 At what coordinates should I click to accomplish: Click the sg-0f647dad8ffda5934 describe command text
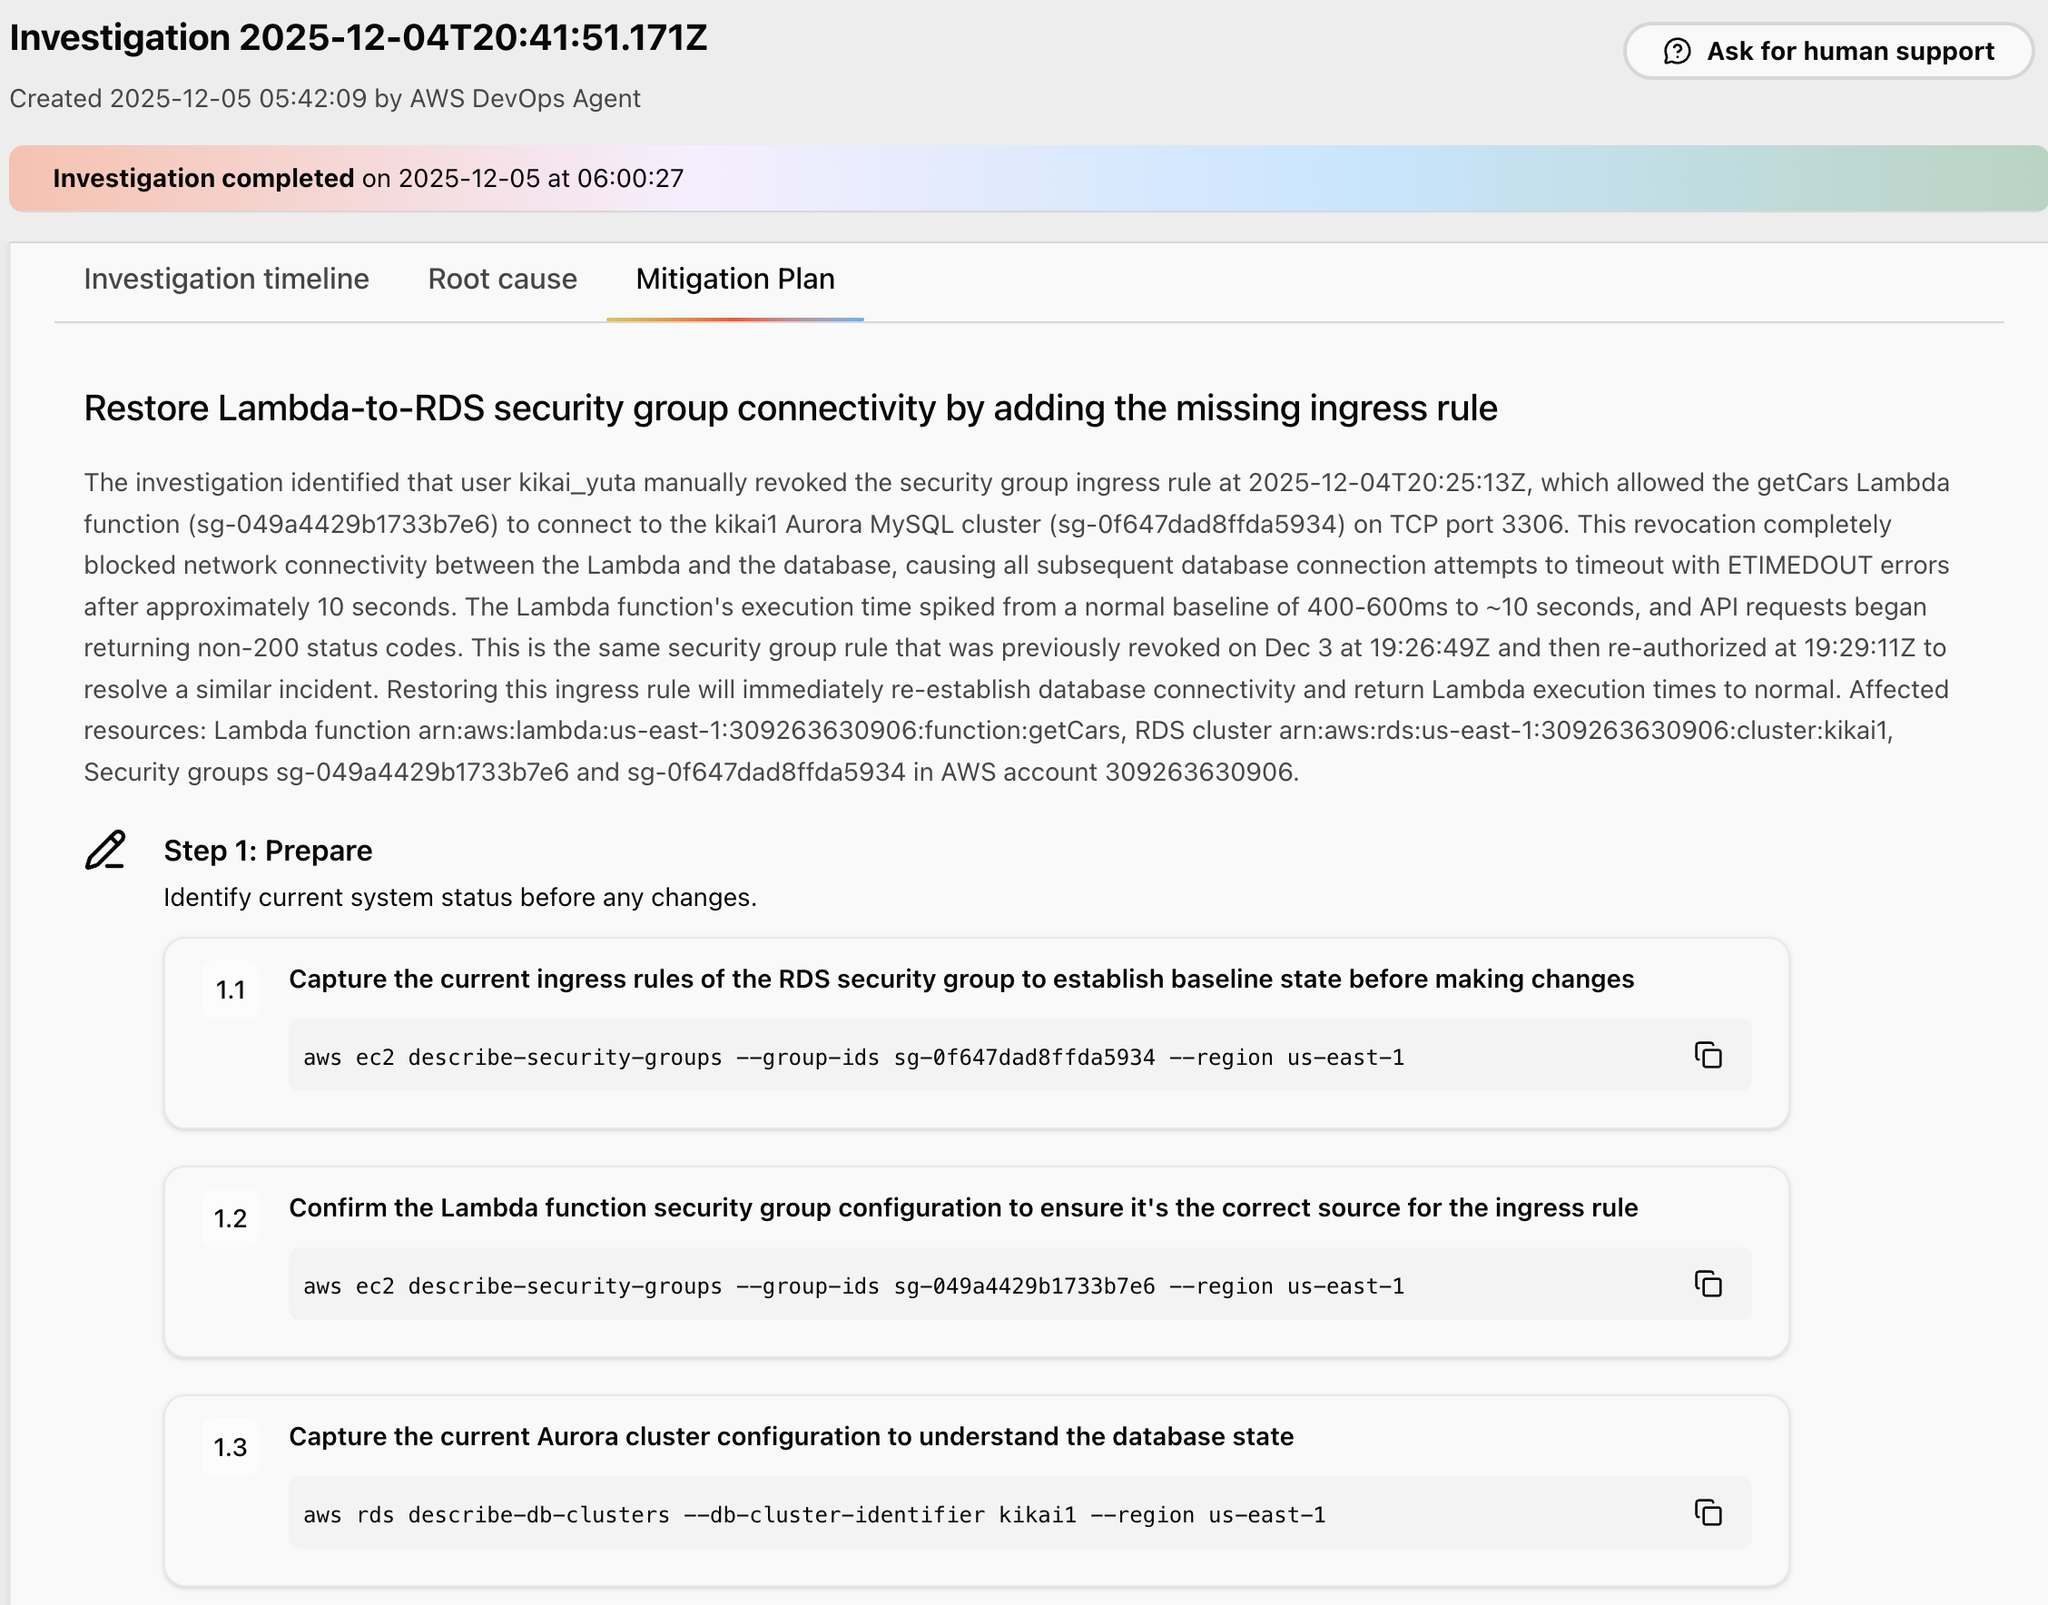click(853, 1057)
